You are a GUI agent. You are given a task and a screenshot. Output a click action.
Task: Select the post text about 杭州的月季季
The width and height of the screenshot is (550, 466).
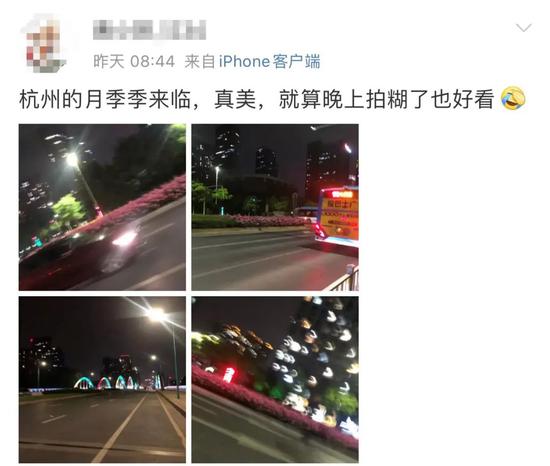pos(257,99)
